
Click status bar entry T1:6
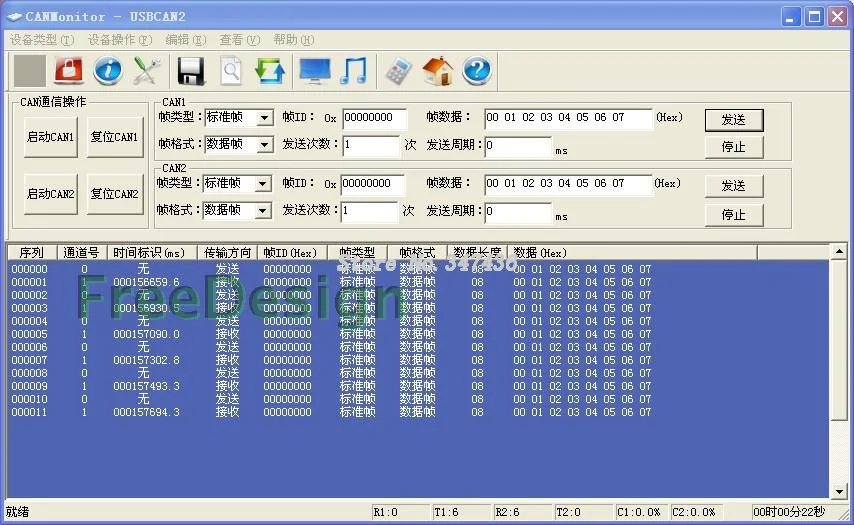461,512
